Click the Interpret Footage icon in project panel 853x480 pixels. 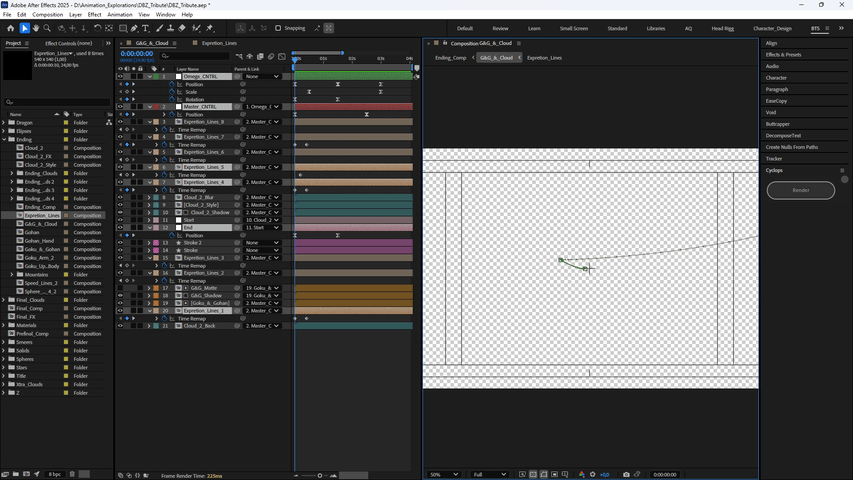5,475
